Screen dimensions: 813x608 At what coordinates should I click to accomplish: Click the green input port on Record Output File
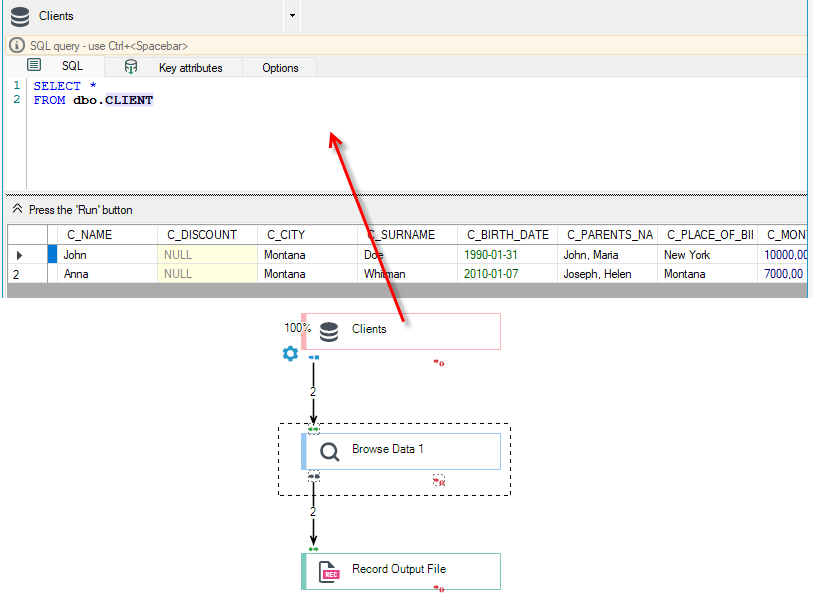tap(314, 549)
